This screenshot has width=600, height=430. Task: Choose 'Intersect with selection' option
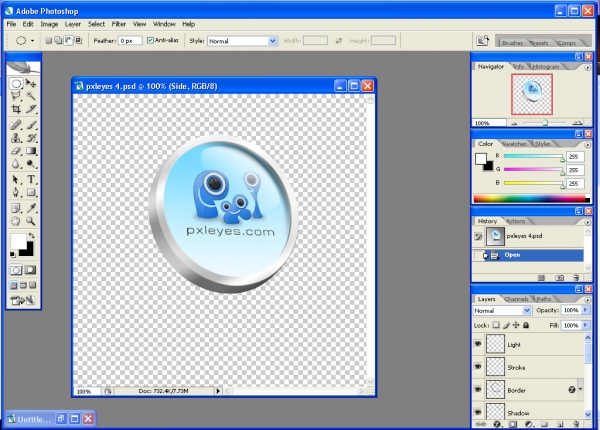click(78, 40)
